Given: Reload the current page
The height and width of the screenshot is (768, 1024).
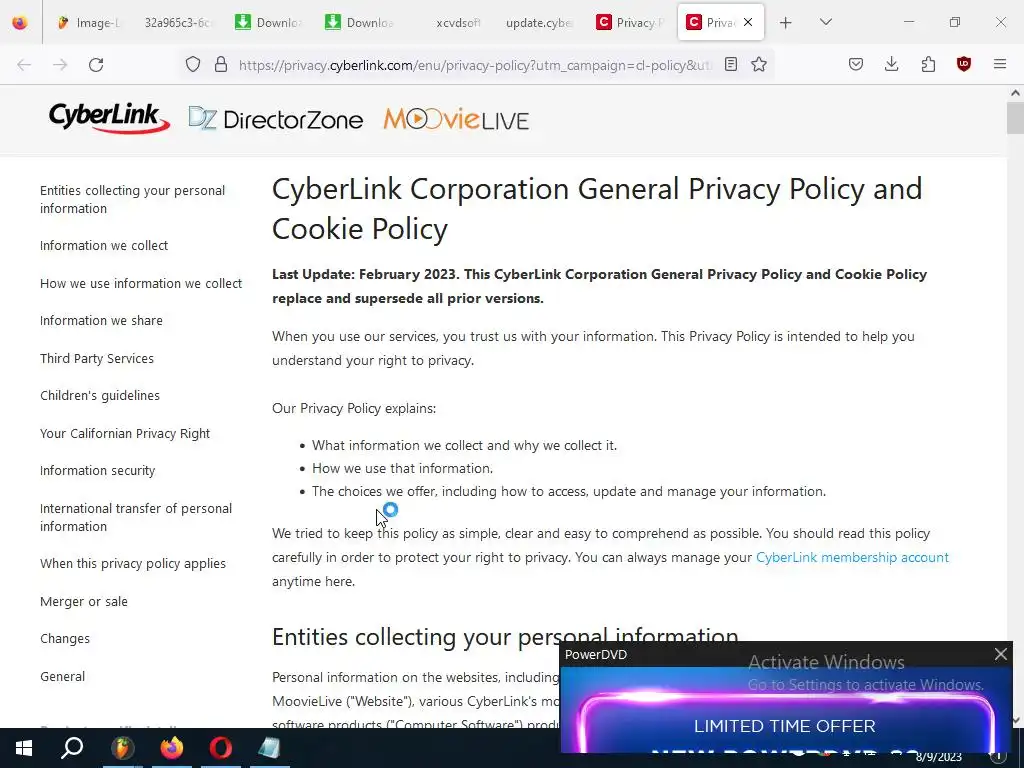Looking at the screenshot, I should pyautogui.click(x=96, y=65).
